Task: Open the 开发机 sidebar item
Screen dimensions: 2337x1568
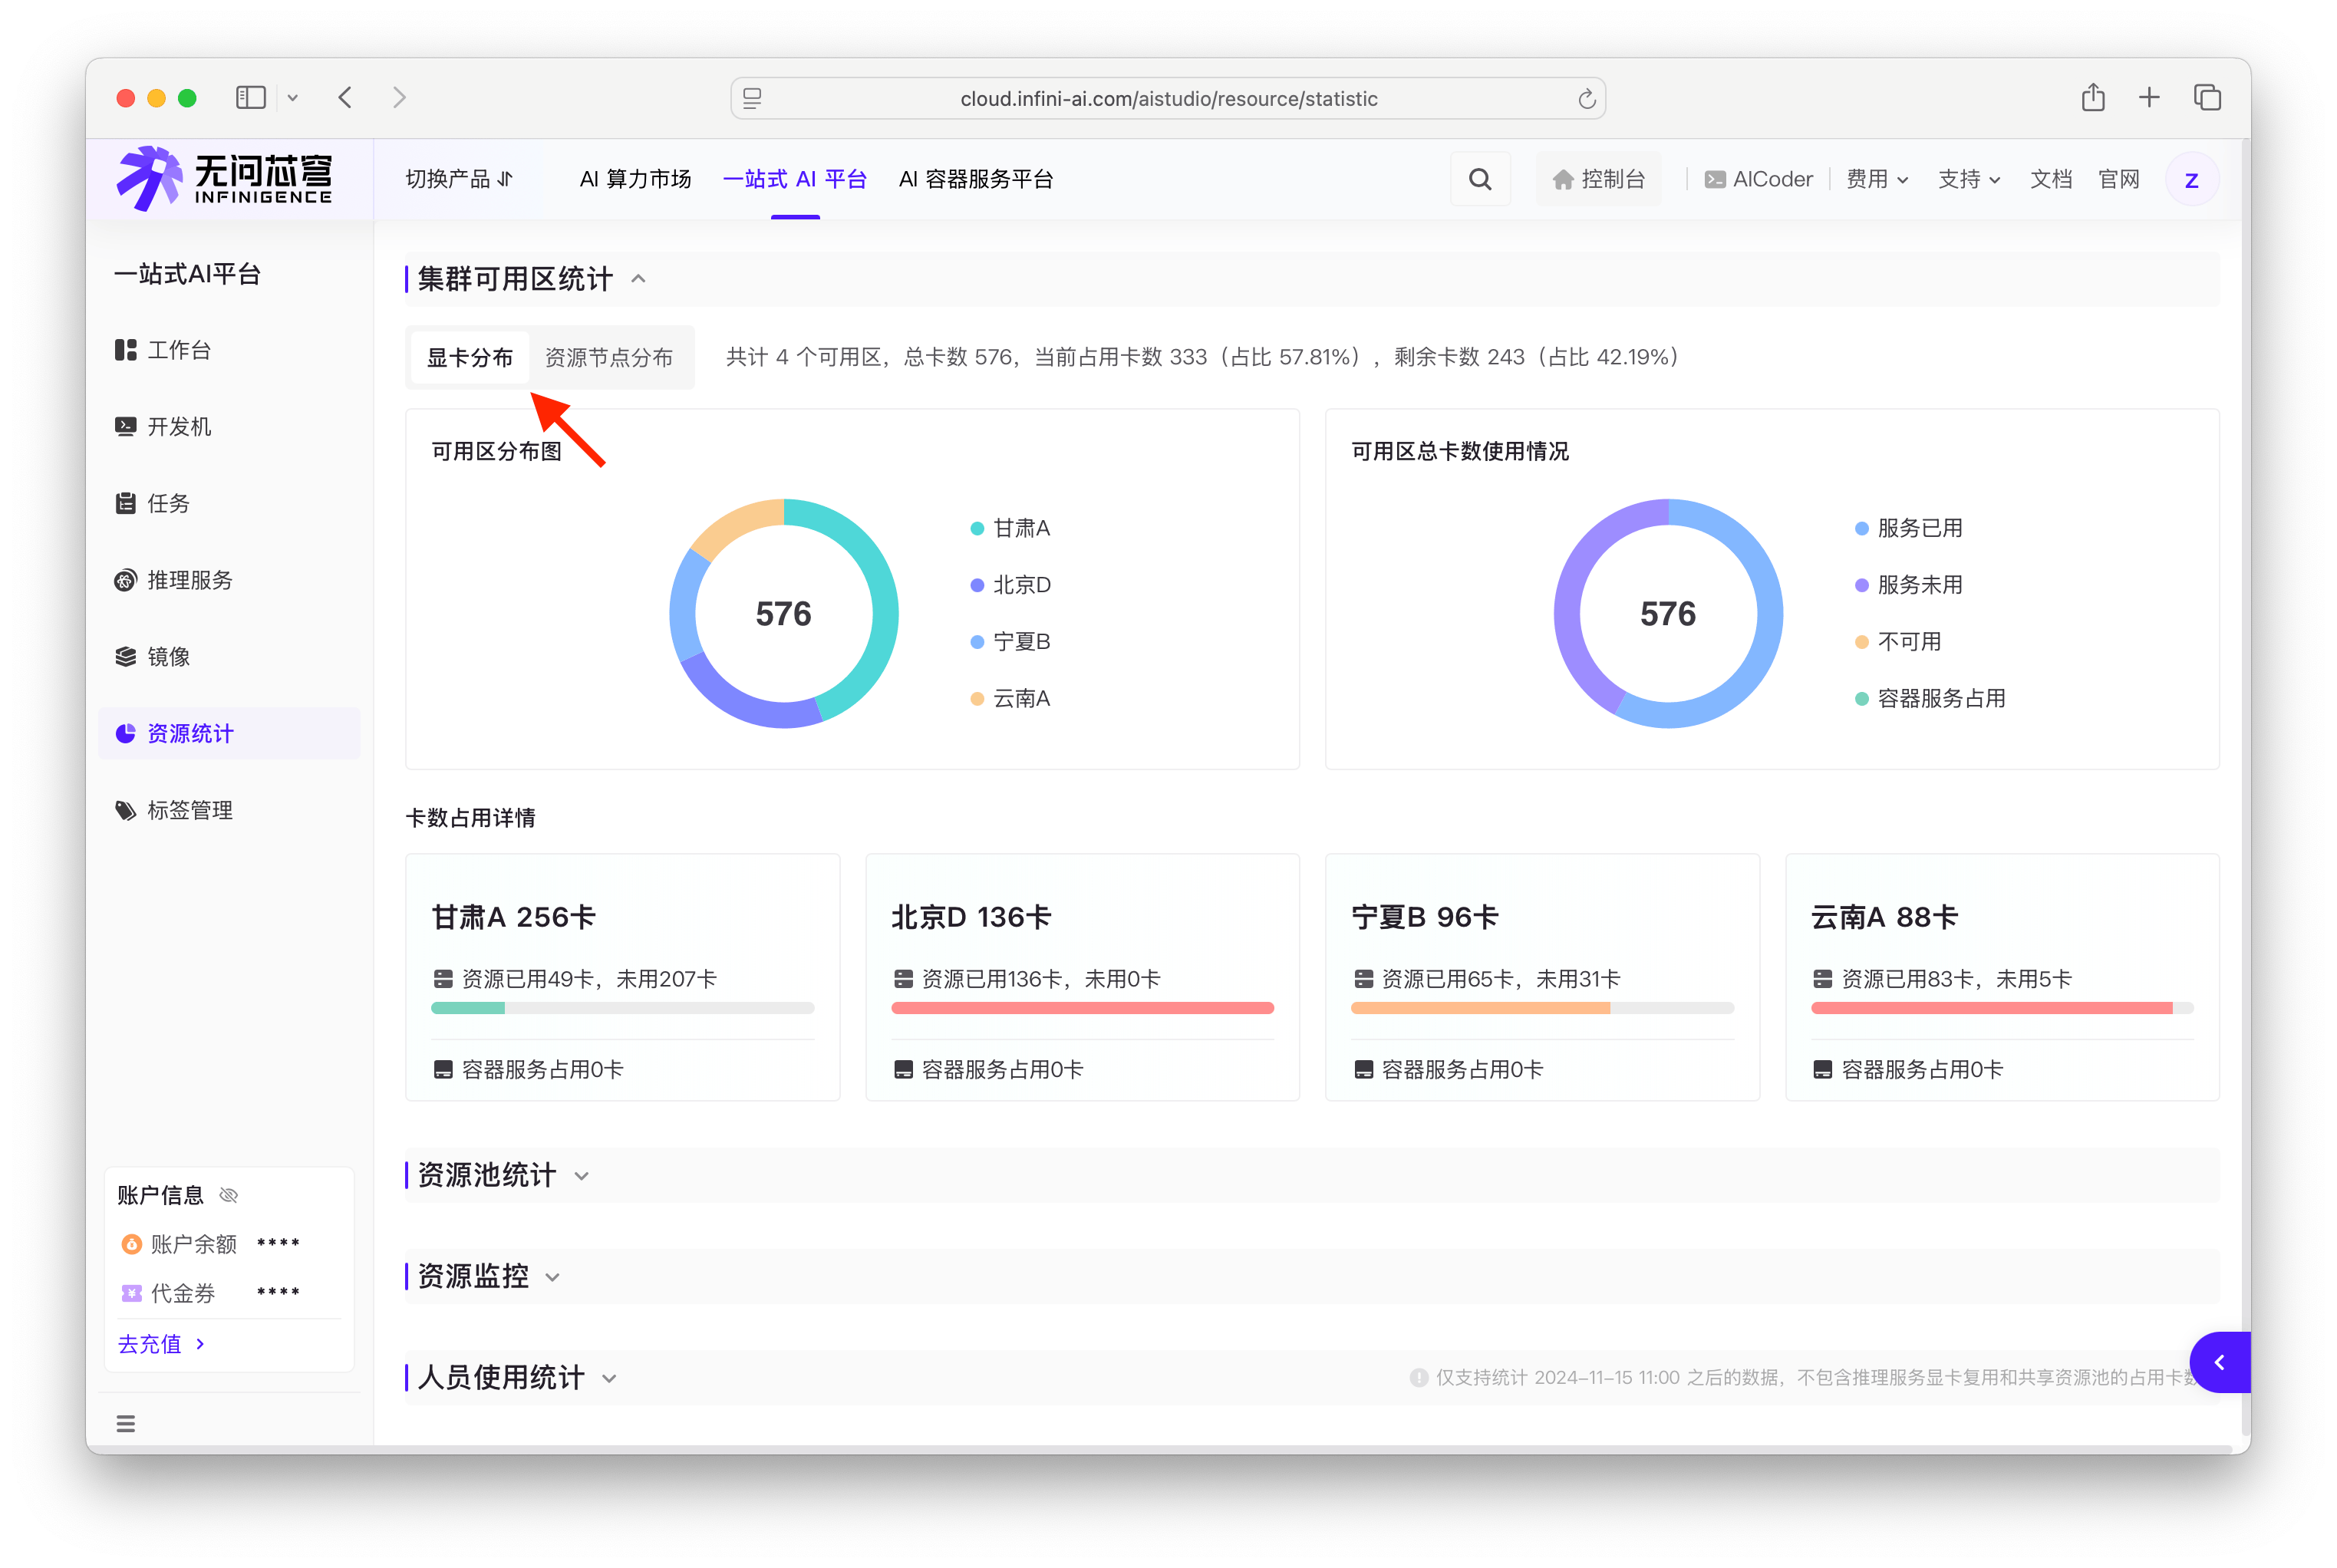Action: [179, 427]
